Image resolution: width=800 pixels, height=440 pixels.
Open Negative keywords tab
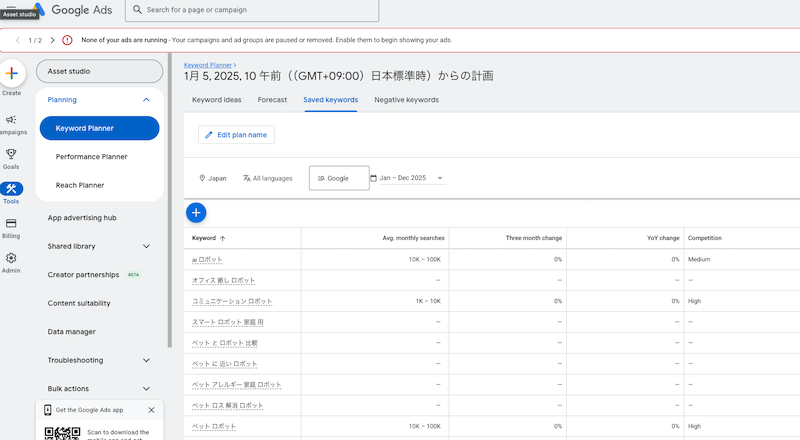[407, 100]
